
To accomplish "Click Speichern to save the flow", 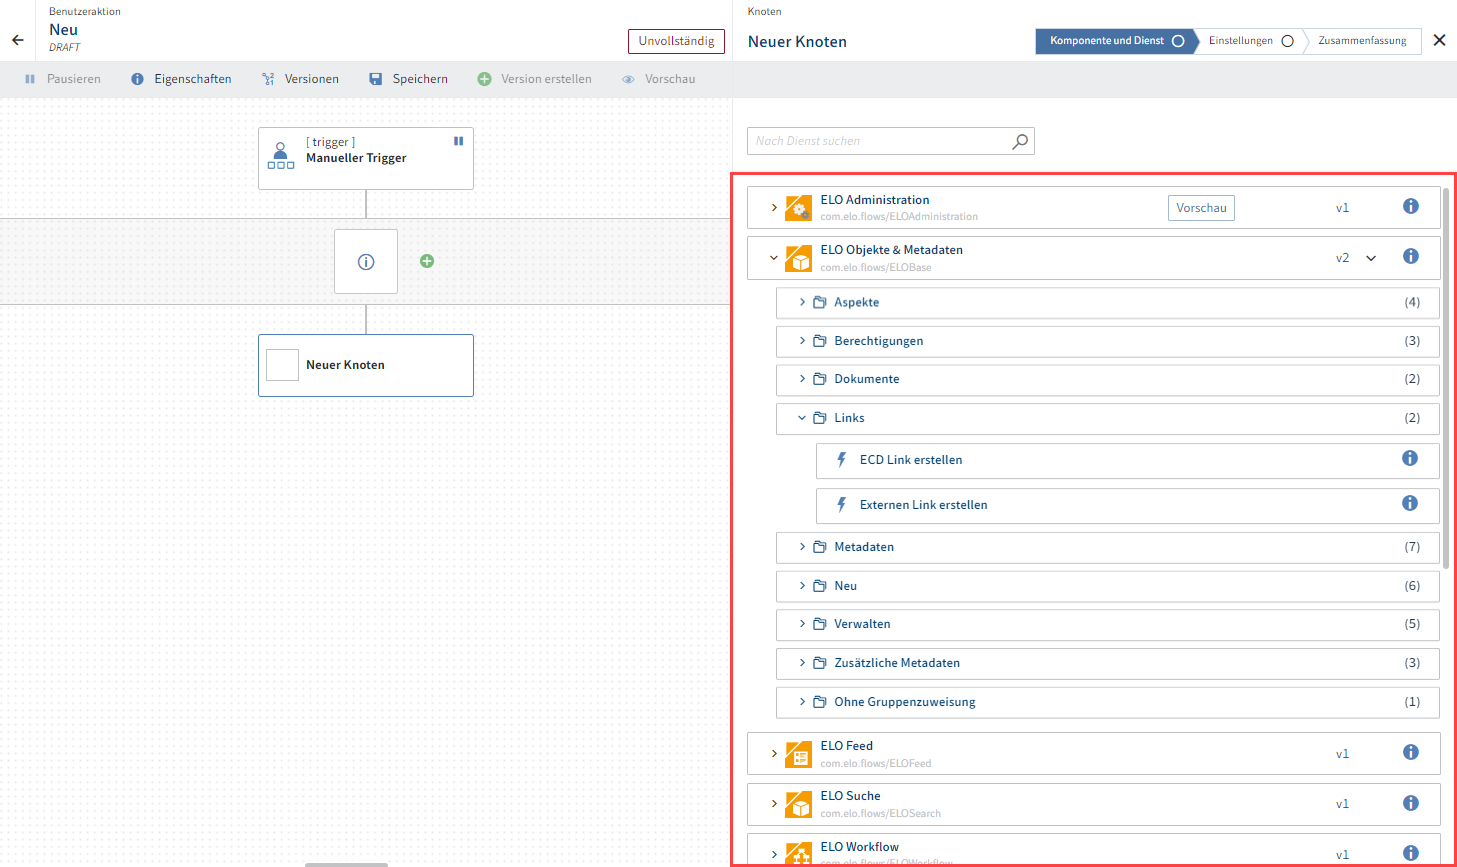I will [x=408, y=79].
